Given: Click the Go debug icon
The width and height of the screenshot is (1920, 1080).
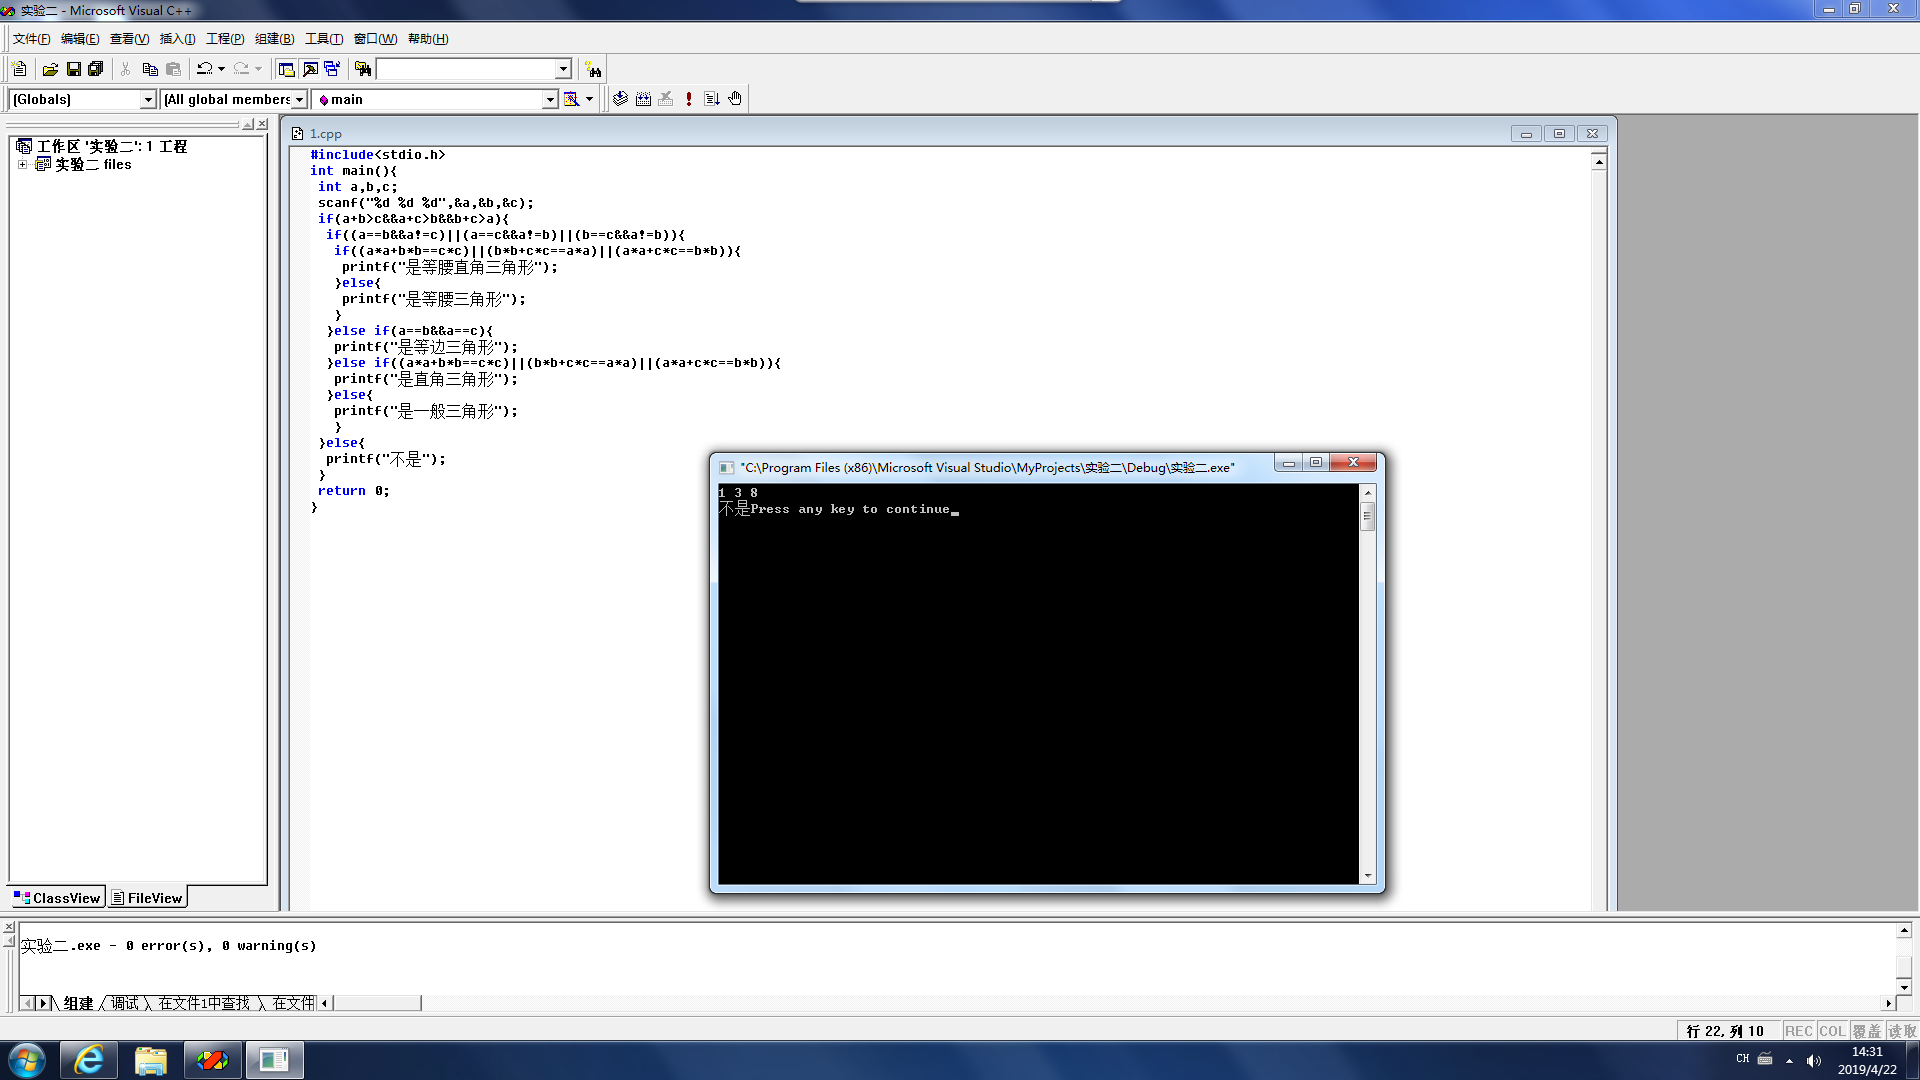Looking at the screenshot, I should 712,99.
